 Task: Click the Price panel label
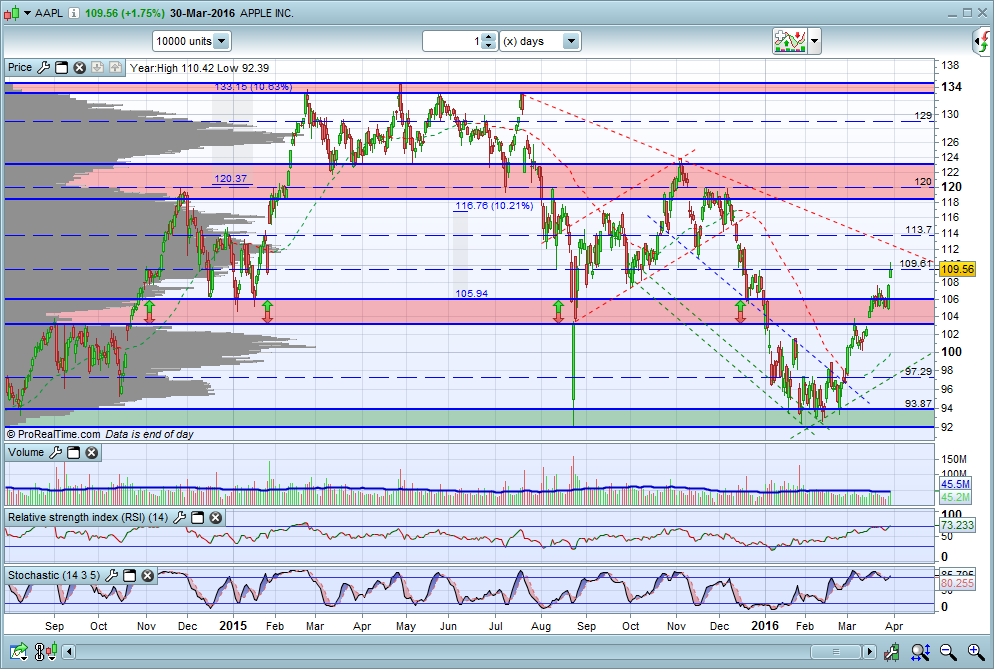[x=20, y=67]
